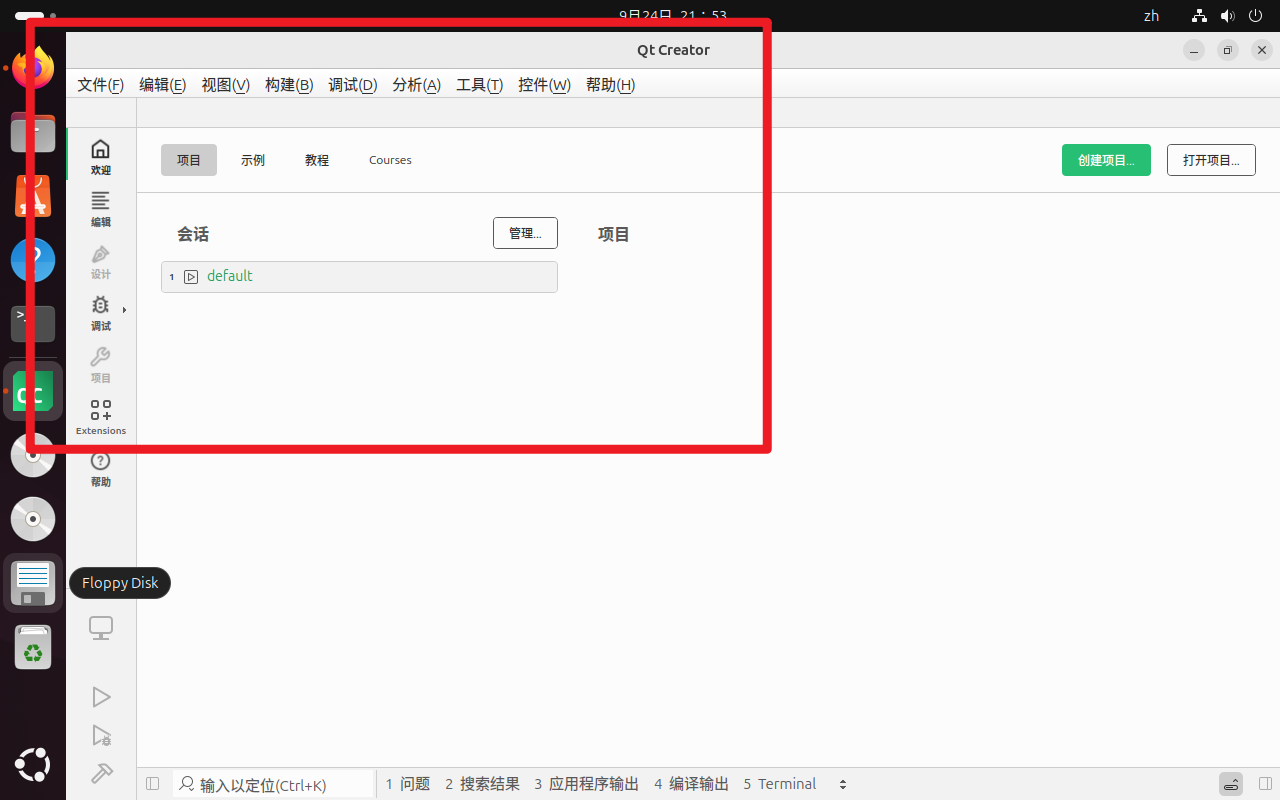Toggle the progress details button
Screen dimensions: 1280x800
point(1231,784)
